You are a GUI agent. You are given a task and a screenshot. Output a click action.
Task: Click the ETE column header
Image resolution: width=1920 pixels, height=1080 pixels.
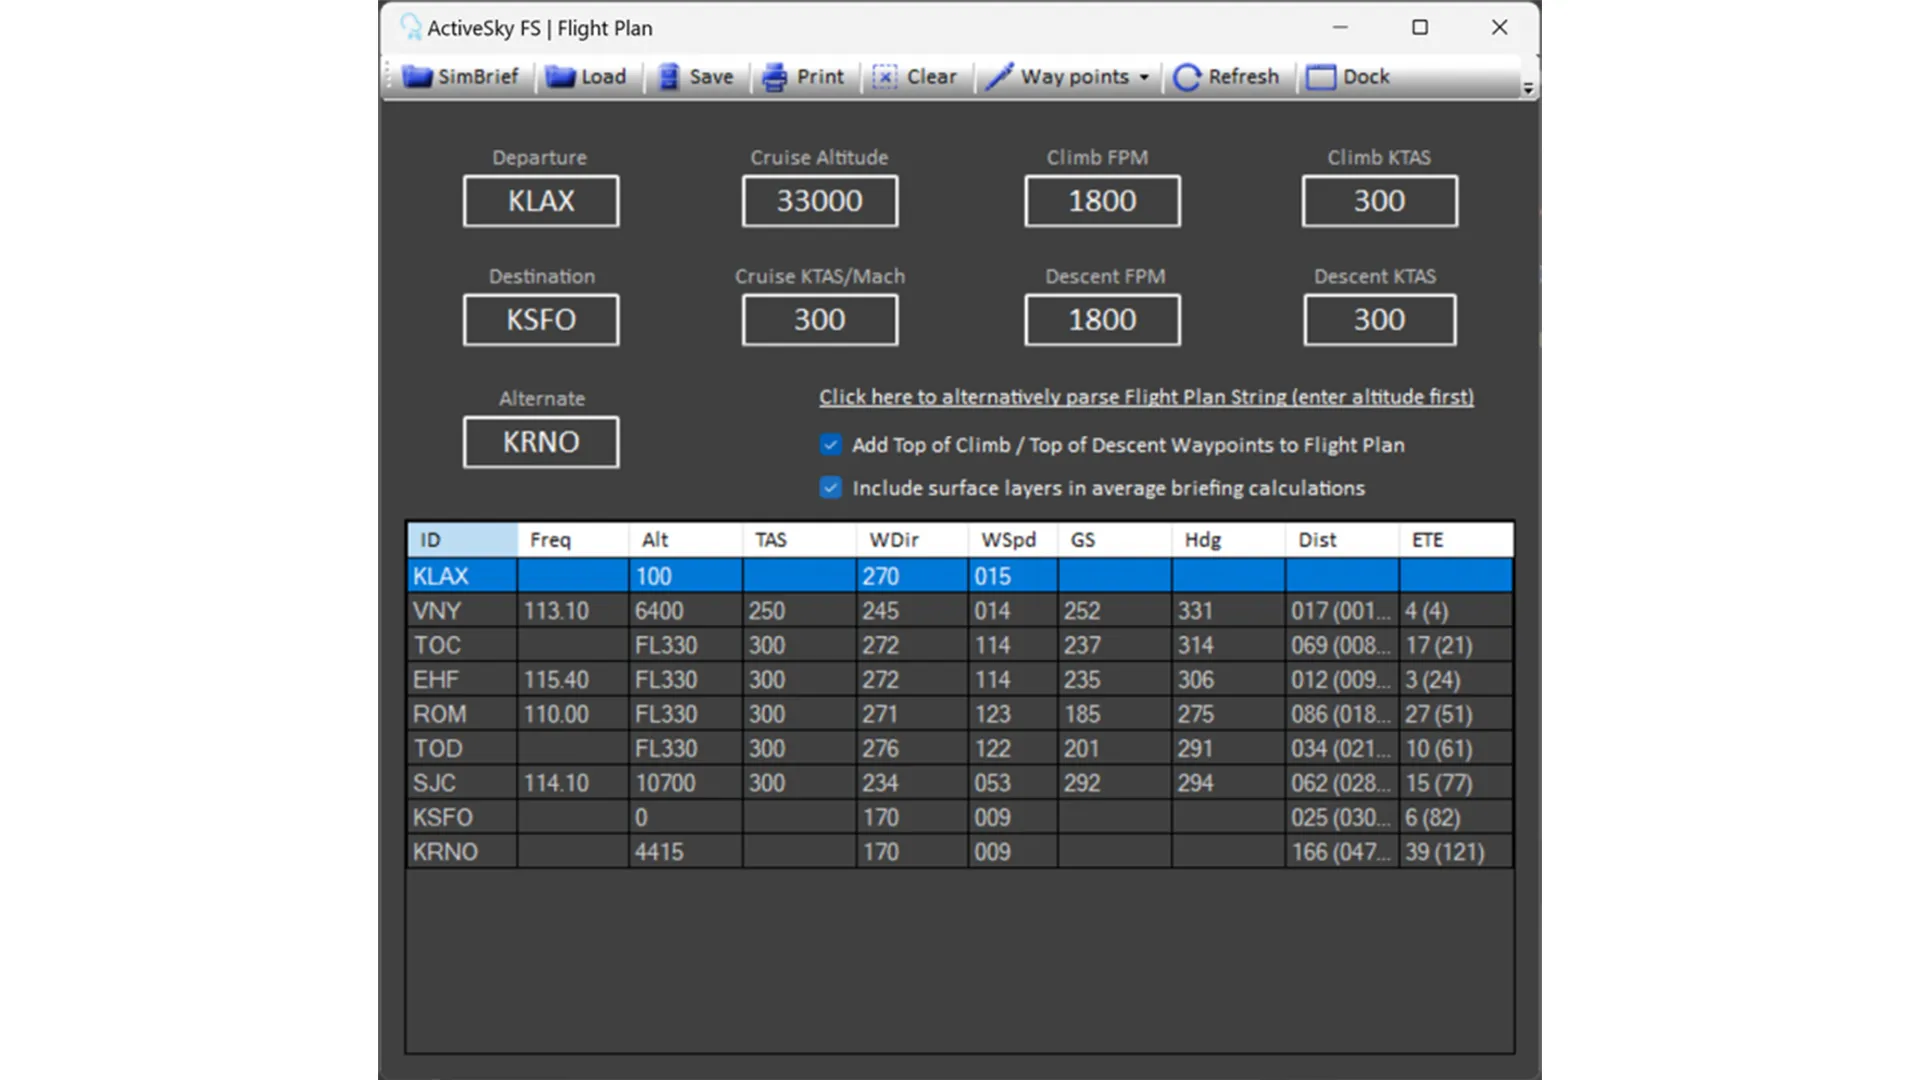(x=1456, y=540)
